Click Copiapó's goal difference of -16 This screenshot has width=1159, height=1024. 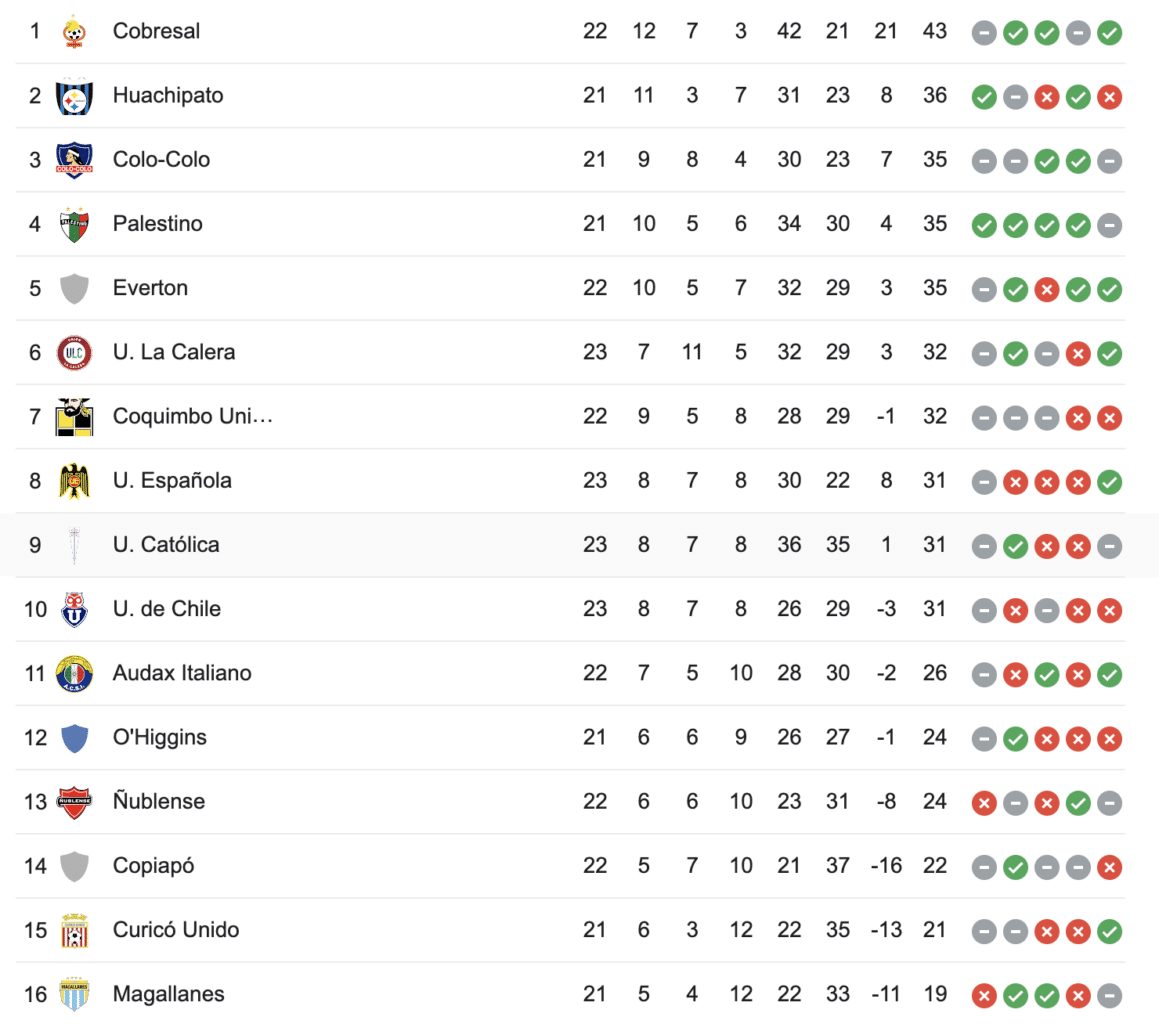tap(885, 866)
